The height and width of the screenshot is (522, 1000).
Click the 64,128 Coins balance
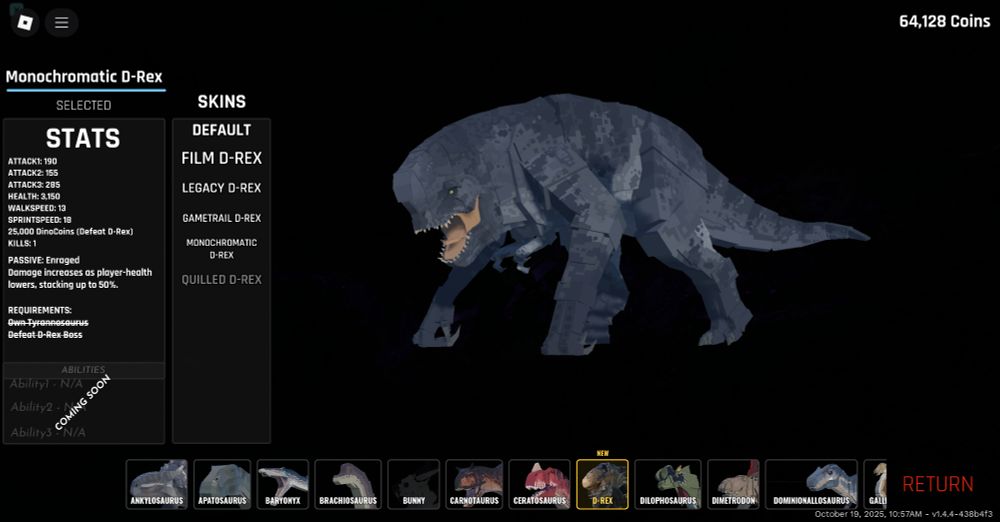pyautogui.click(x=945, y=22)
